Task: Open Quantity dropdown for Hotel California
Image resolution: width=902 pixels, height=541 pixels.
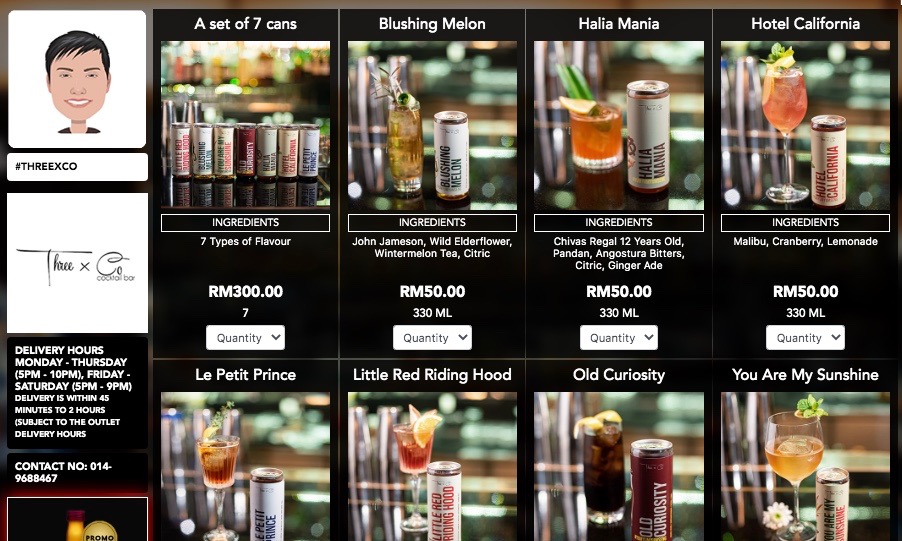Action: click(x=805, y=338)
